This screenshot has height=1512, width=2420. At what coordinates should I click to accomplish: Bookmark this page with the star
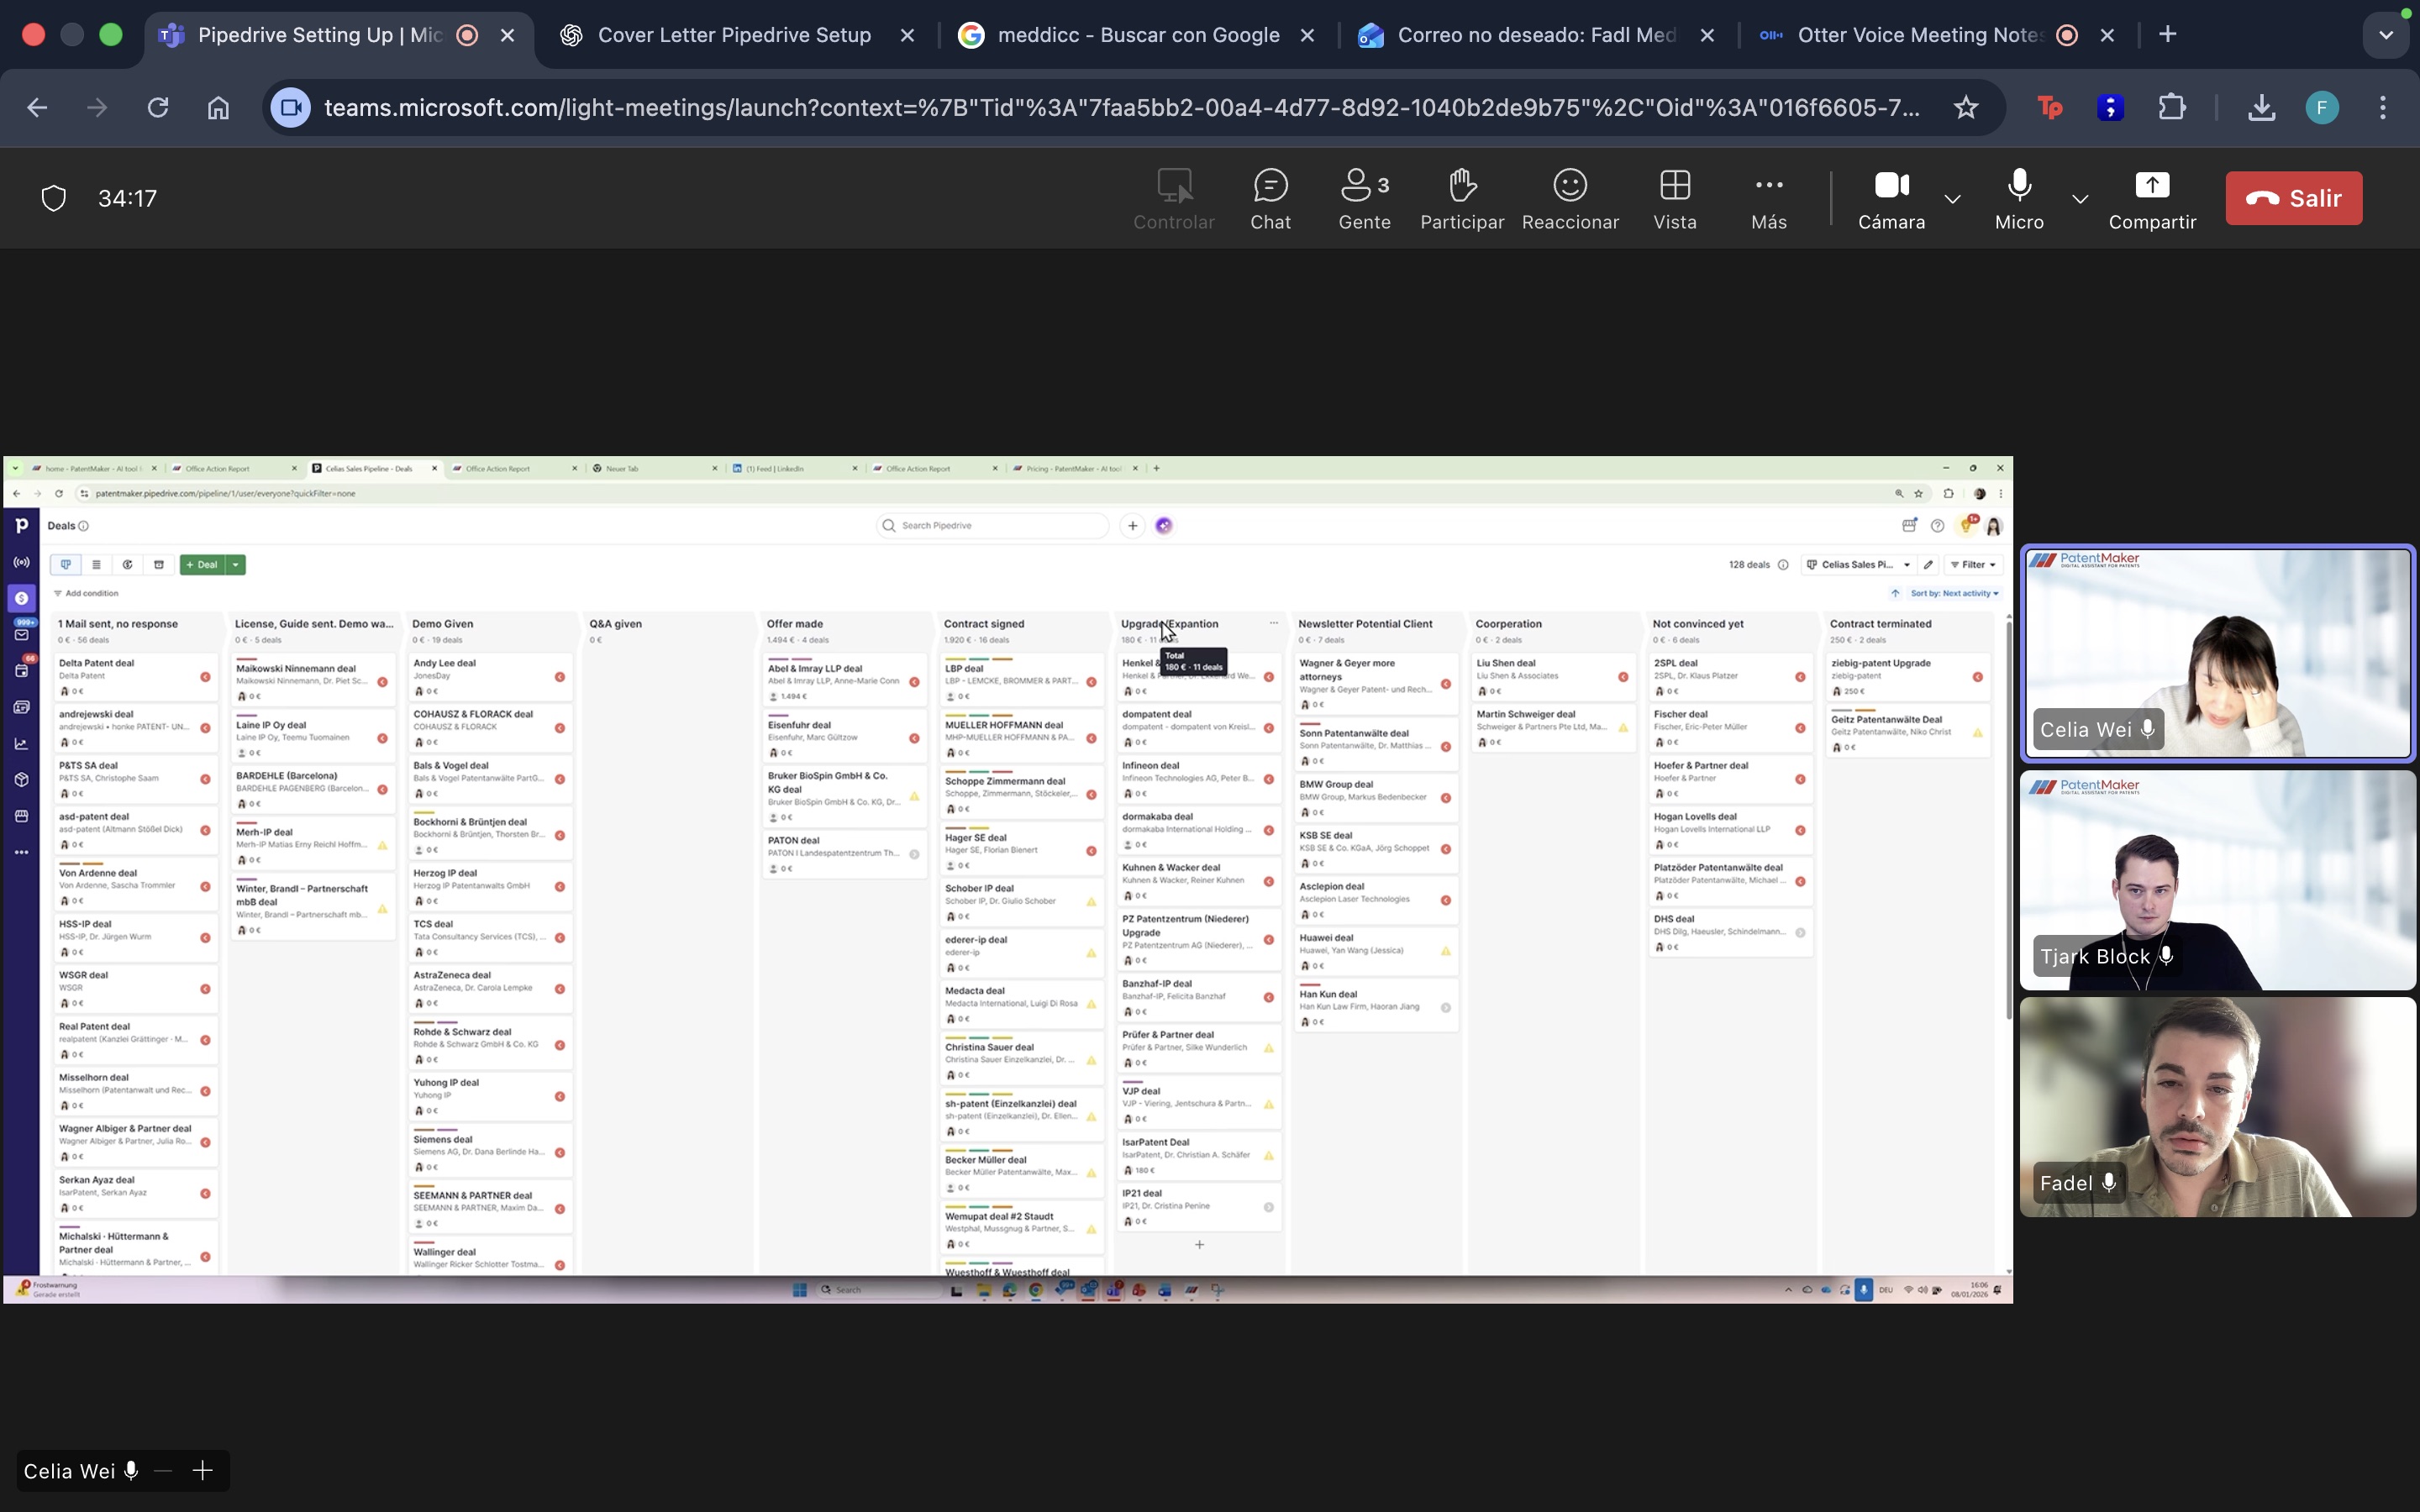point(1966,107)
